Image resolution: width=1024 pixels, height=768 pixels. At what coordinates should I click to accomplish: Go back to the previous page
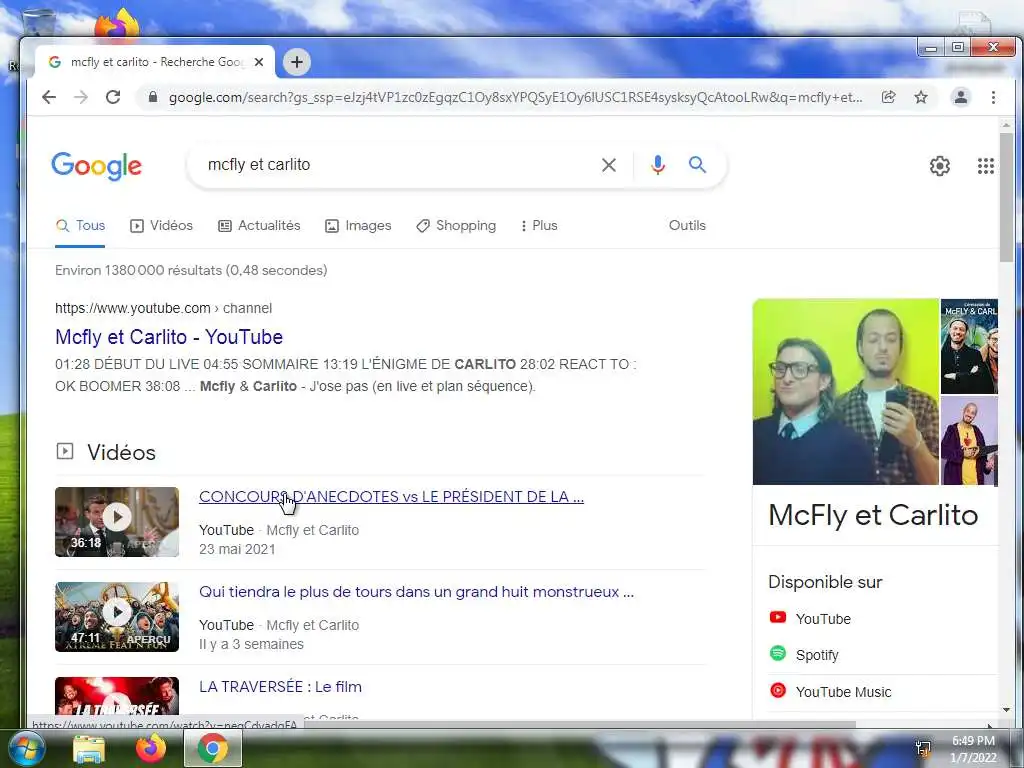tap(49, 97)
